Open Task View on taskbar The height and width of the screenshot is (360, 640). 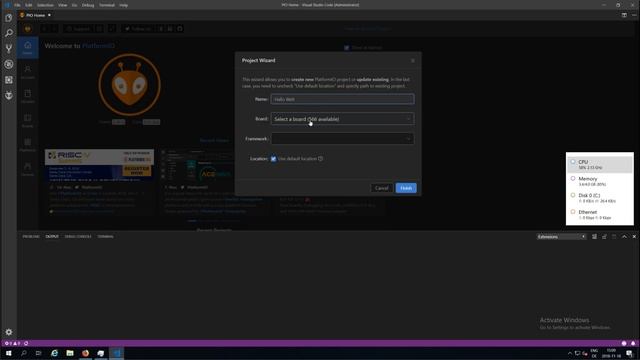[38, 353]
